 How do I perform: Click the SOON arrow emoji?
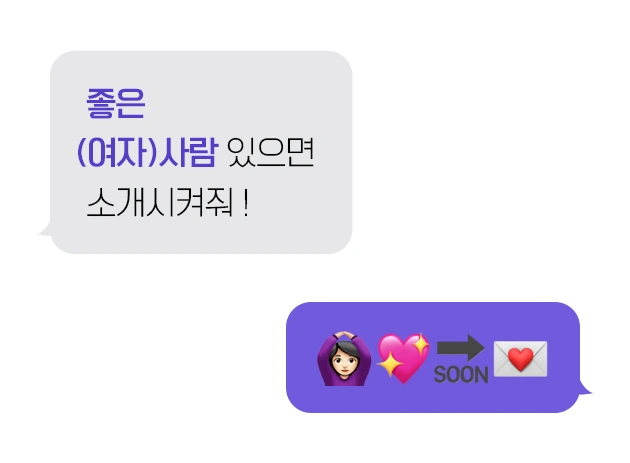click(x=461, y=359)
